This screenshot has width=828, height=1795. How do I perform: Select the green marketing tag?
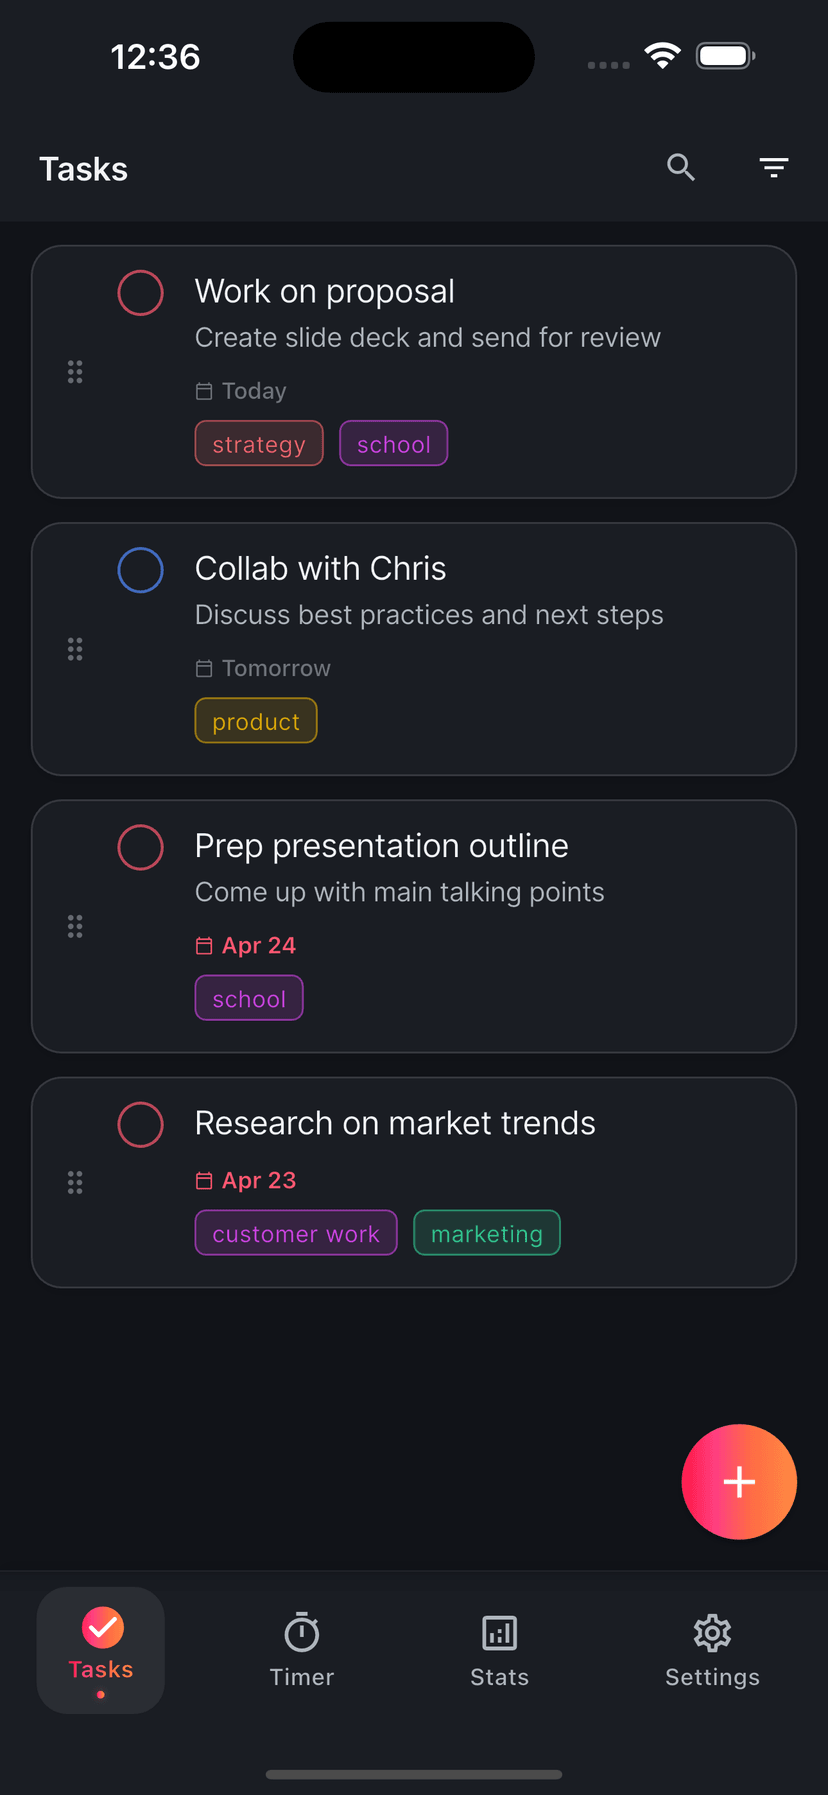pos(487,1233)
